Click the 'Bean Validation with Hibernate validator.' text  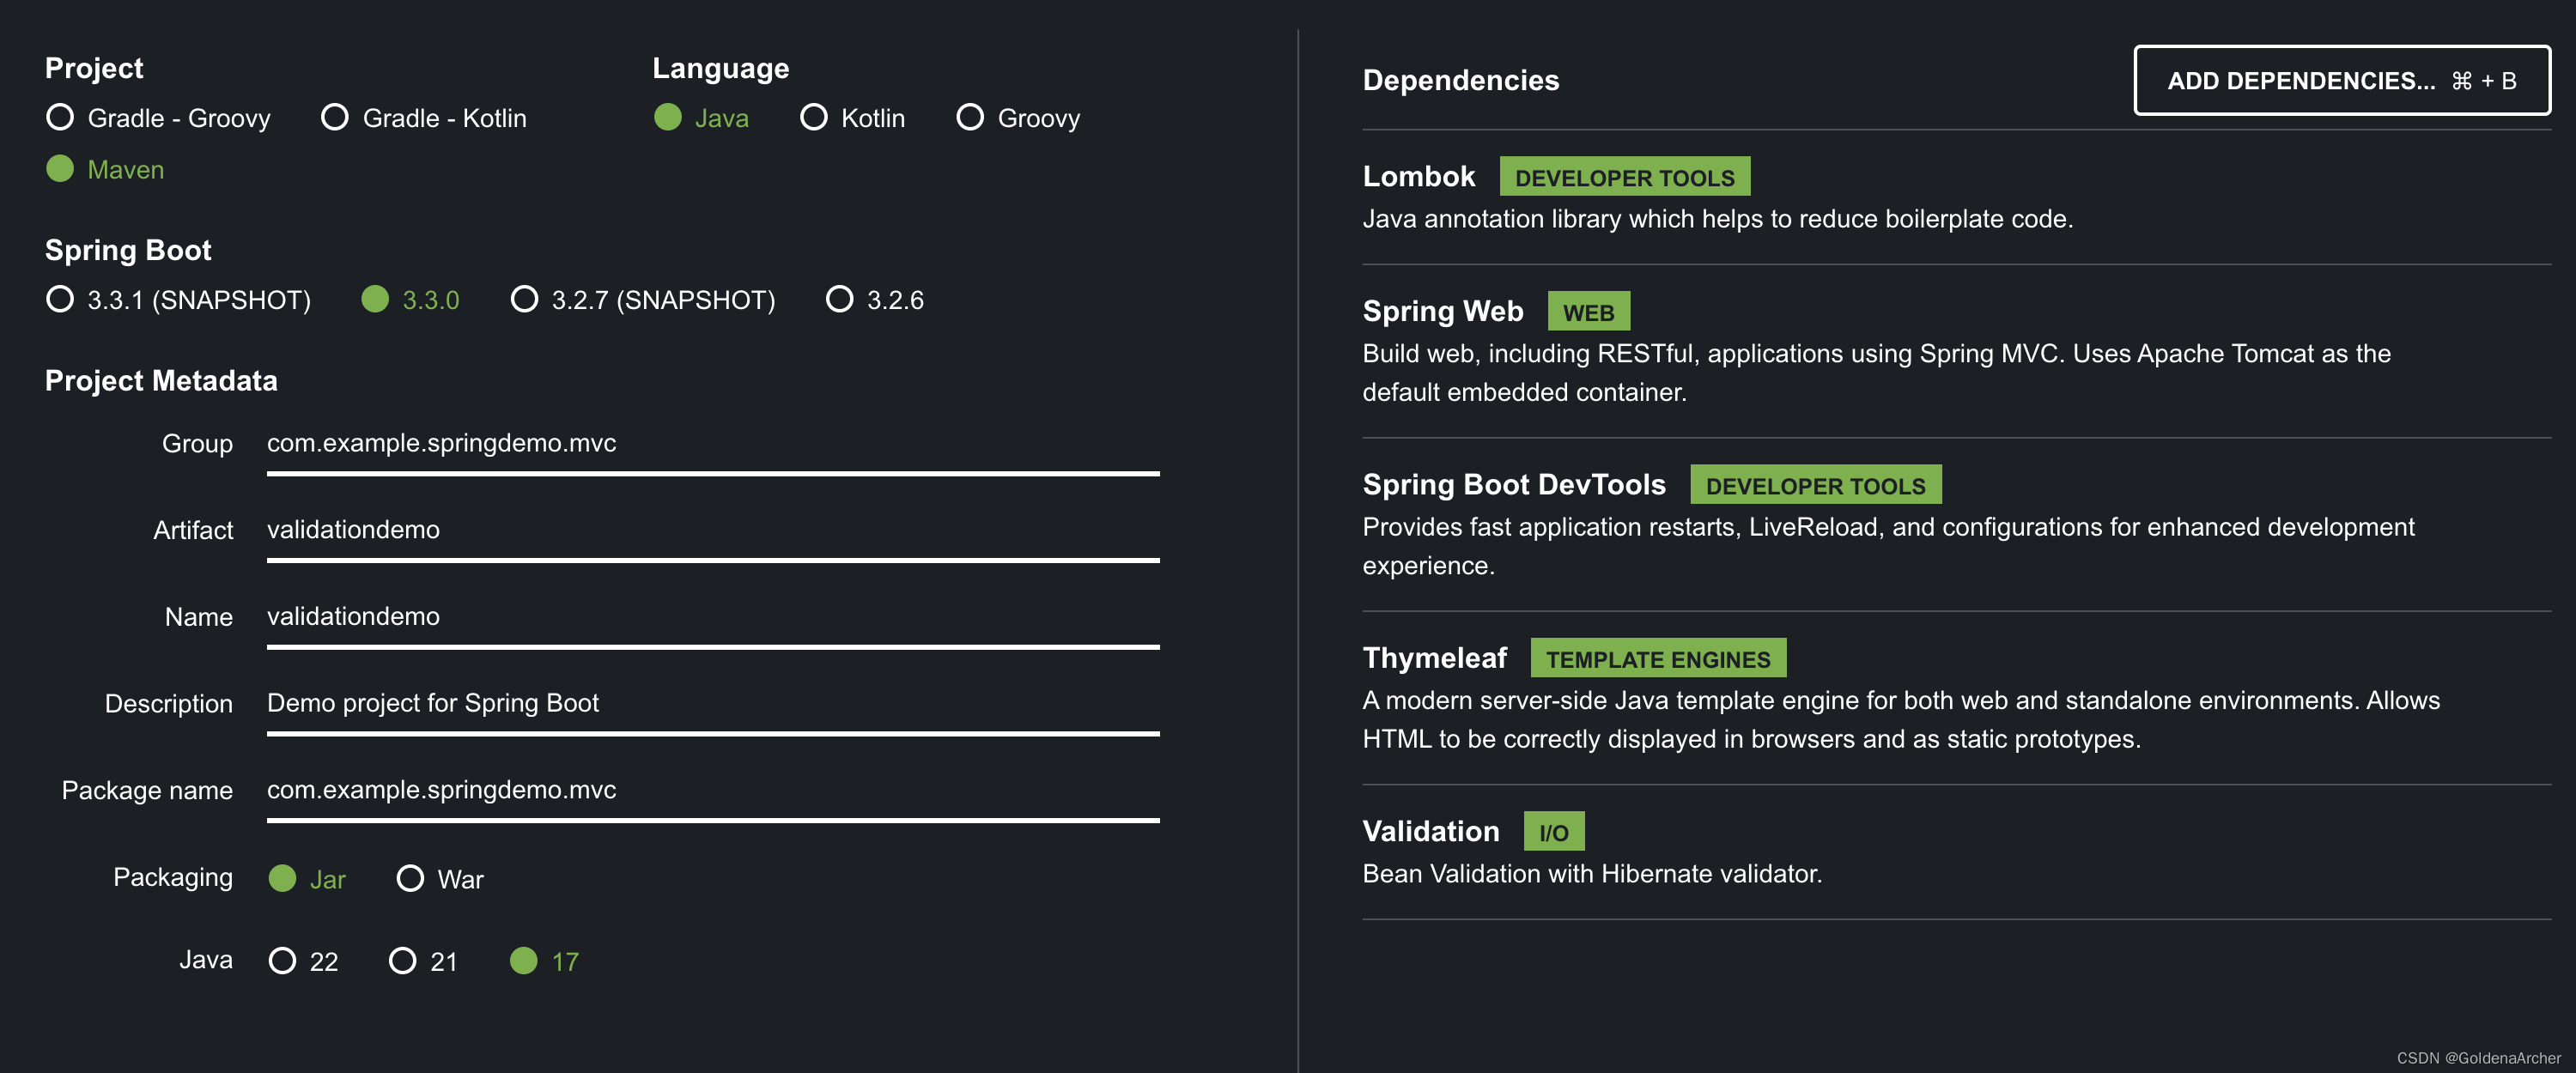(1592, 874)
